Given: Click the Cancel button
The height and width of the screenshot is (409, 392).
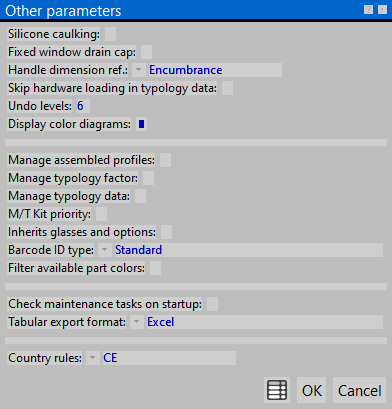Looking at the screenshot, I should [x=359, y=390].
